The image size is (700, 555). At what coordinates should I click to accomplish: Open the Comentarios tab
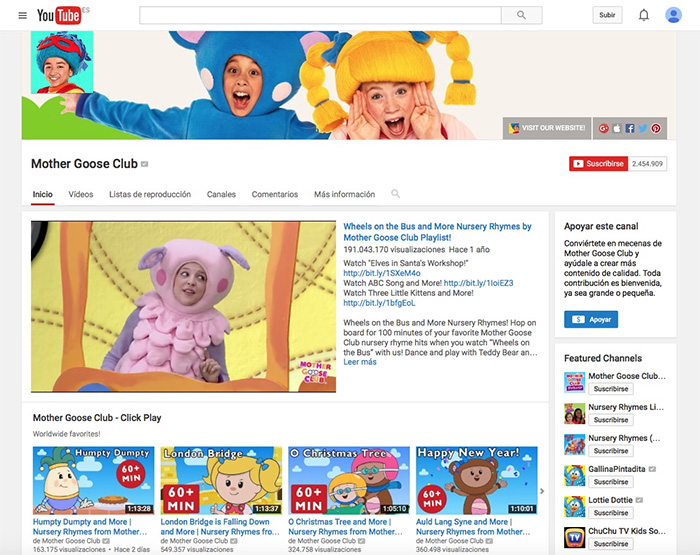[x=275, y=194]
